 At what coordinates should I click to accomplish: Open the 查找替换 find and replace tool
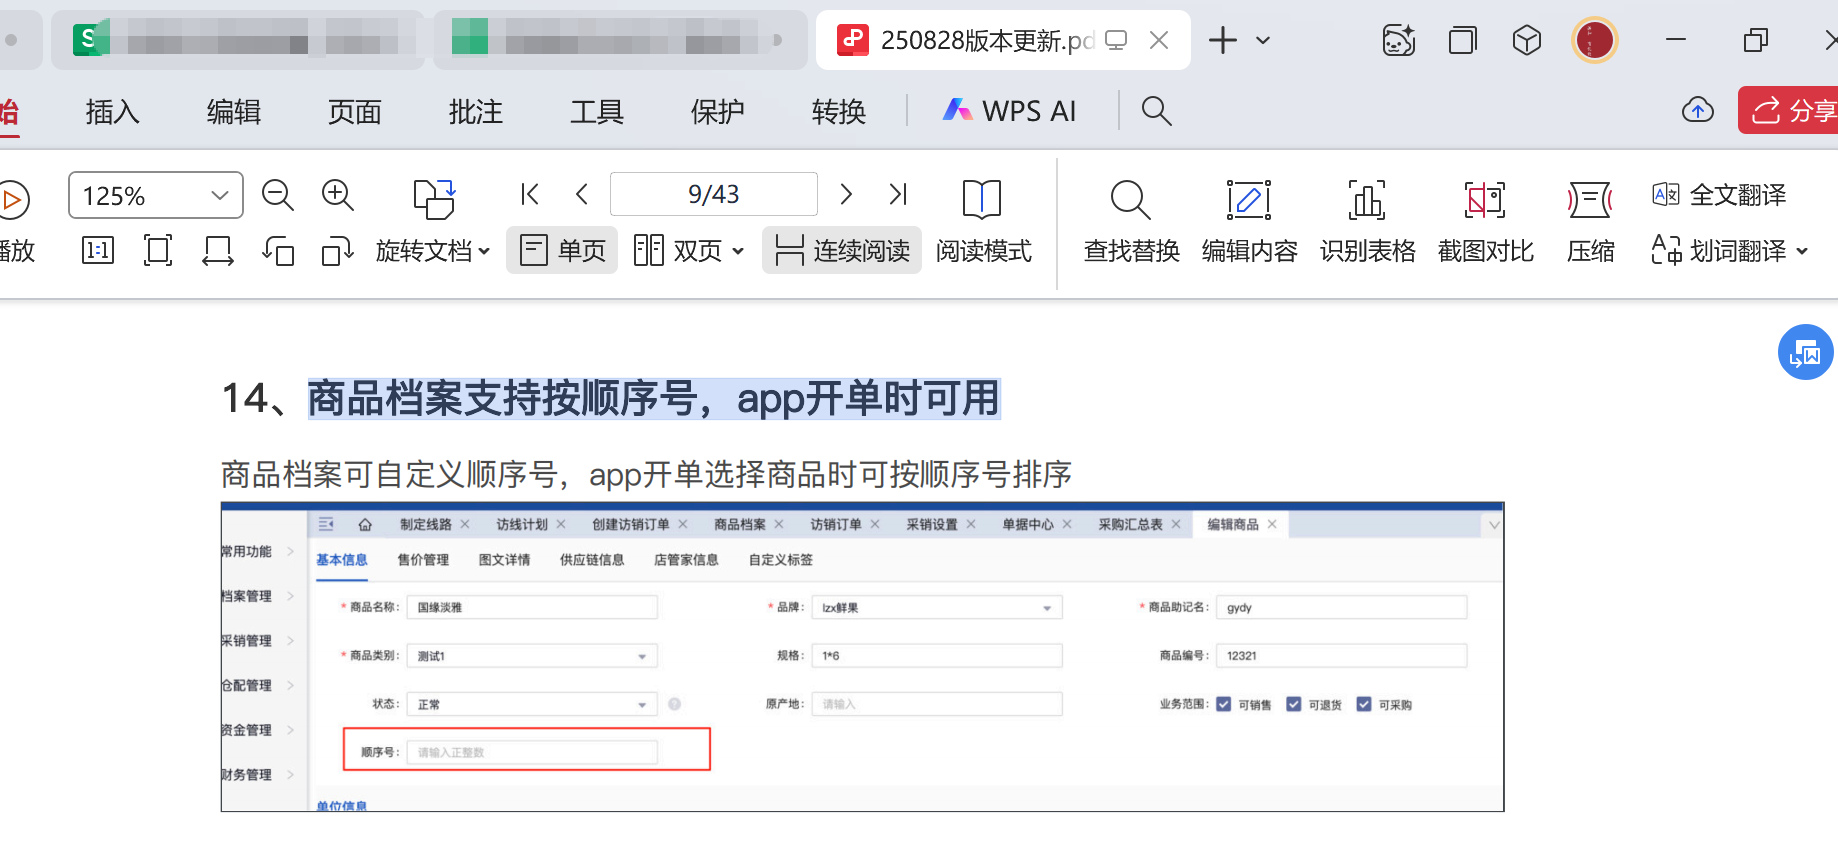click(x=1131, y=222)
